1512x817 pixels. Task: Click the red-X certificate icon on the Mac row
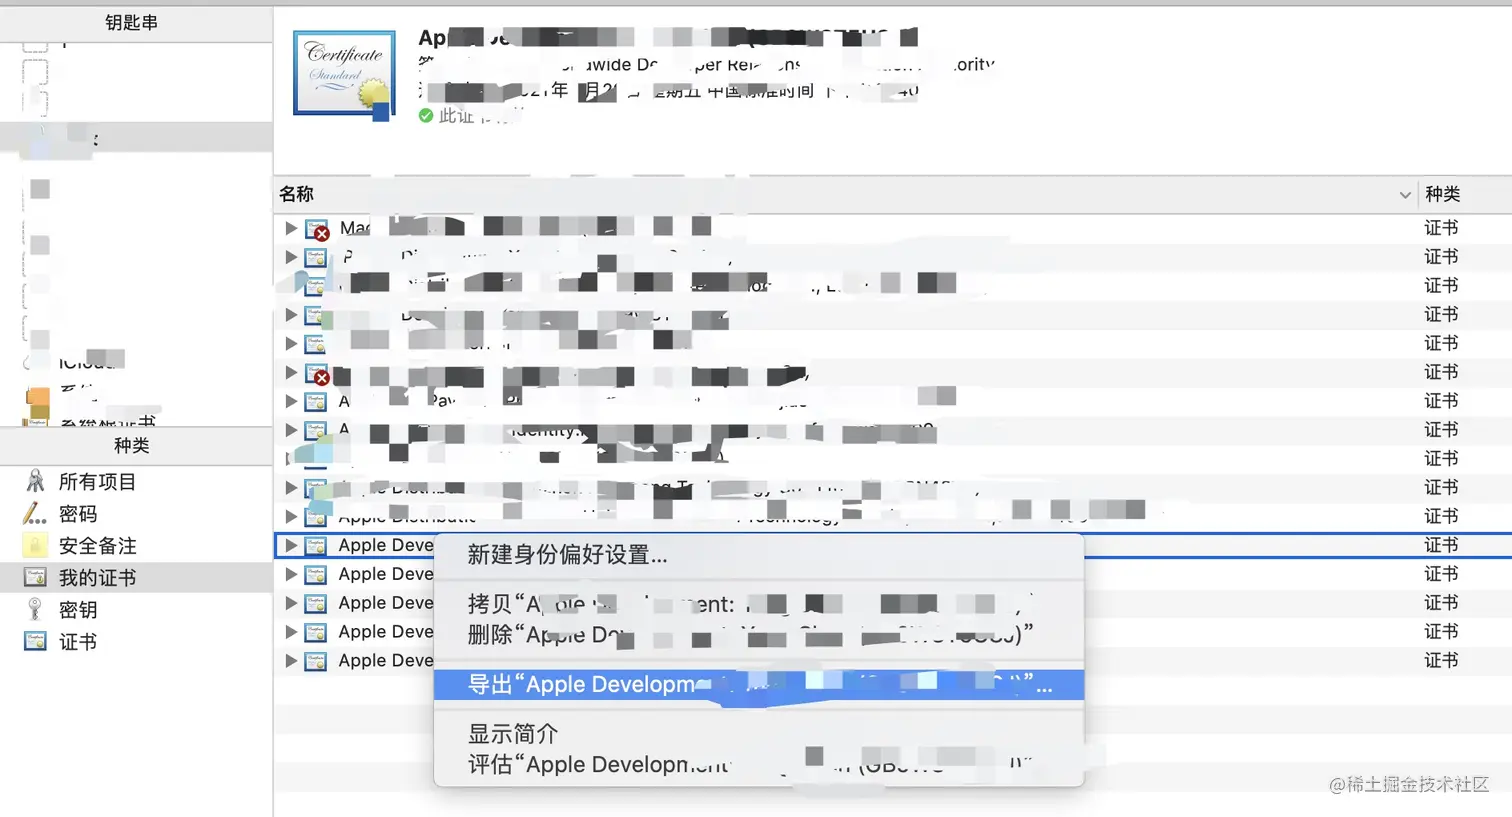pos(317,229)
